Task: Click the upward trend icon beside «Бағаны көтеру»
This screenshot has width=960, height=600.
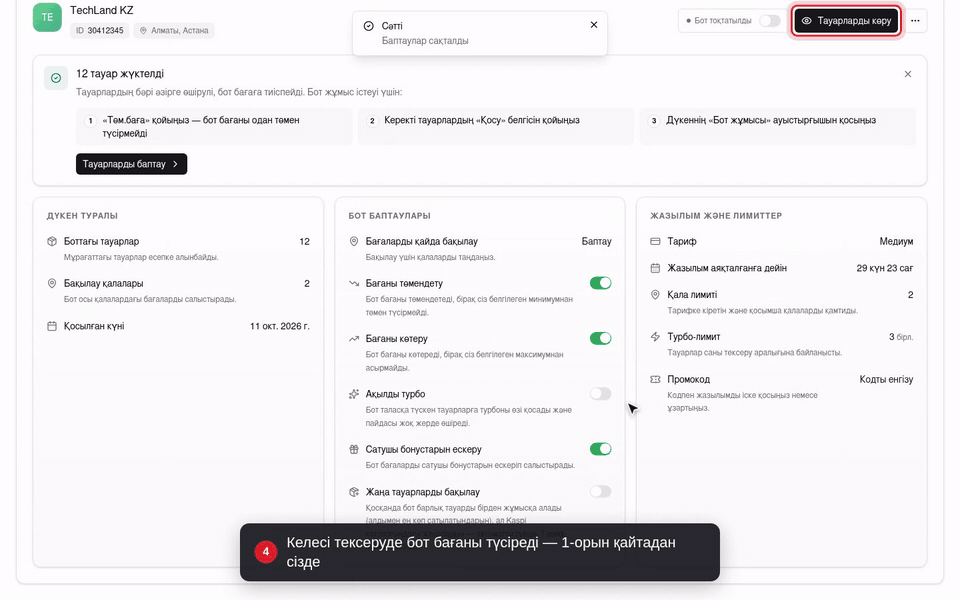Action: point(354,339)
